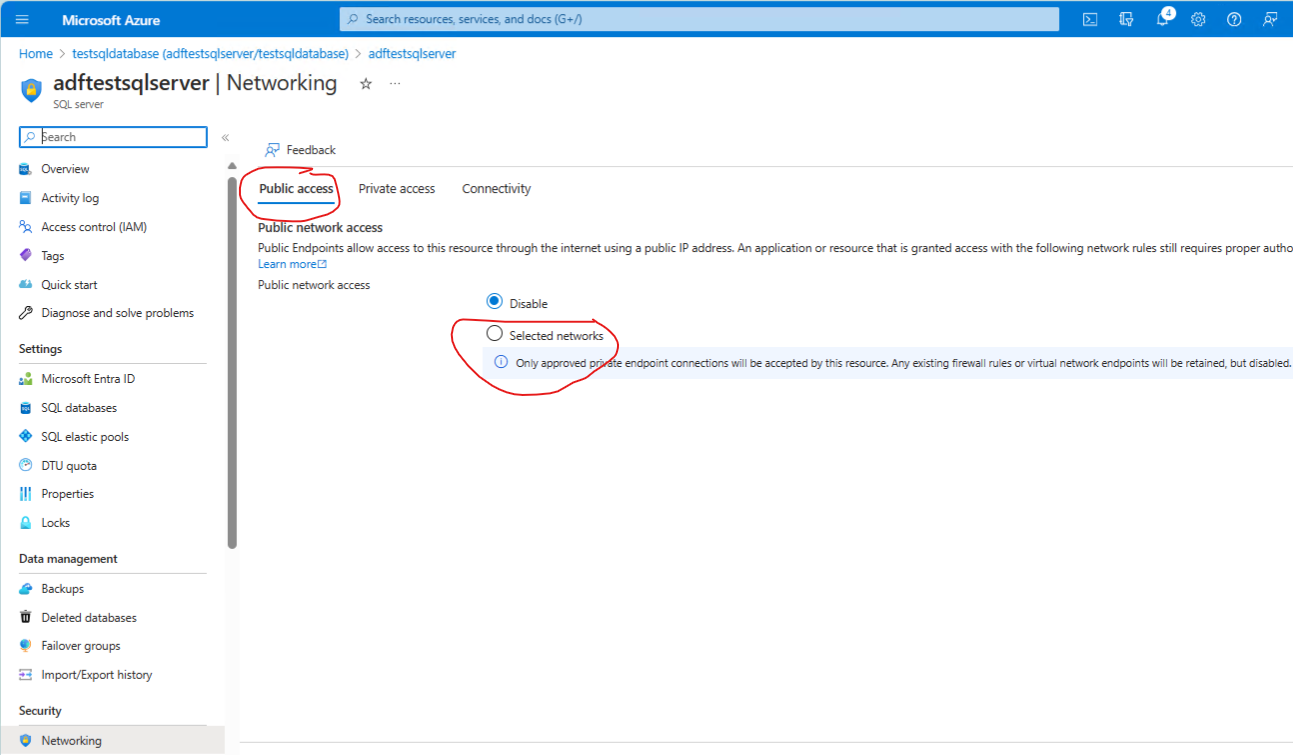This screenshot has height=755, width=1293.
Task: Select the Disable radio button
Action: 494,301
